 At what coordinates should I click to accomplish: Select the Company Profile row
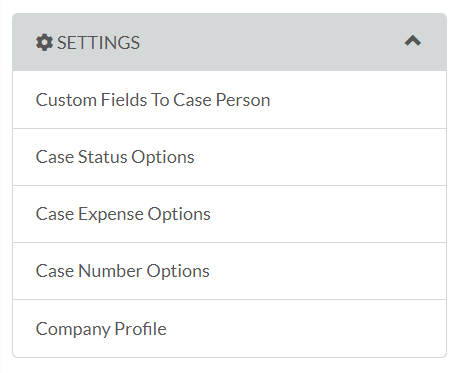coord(229,329)
